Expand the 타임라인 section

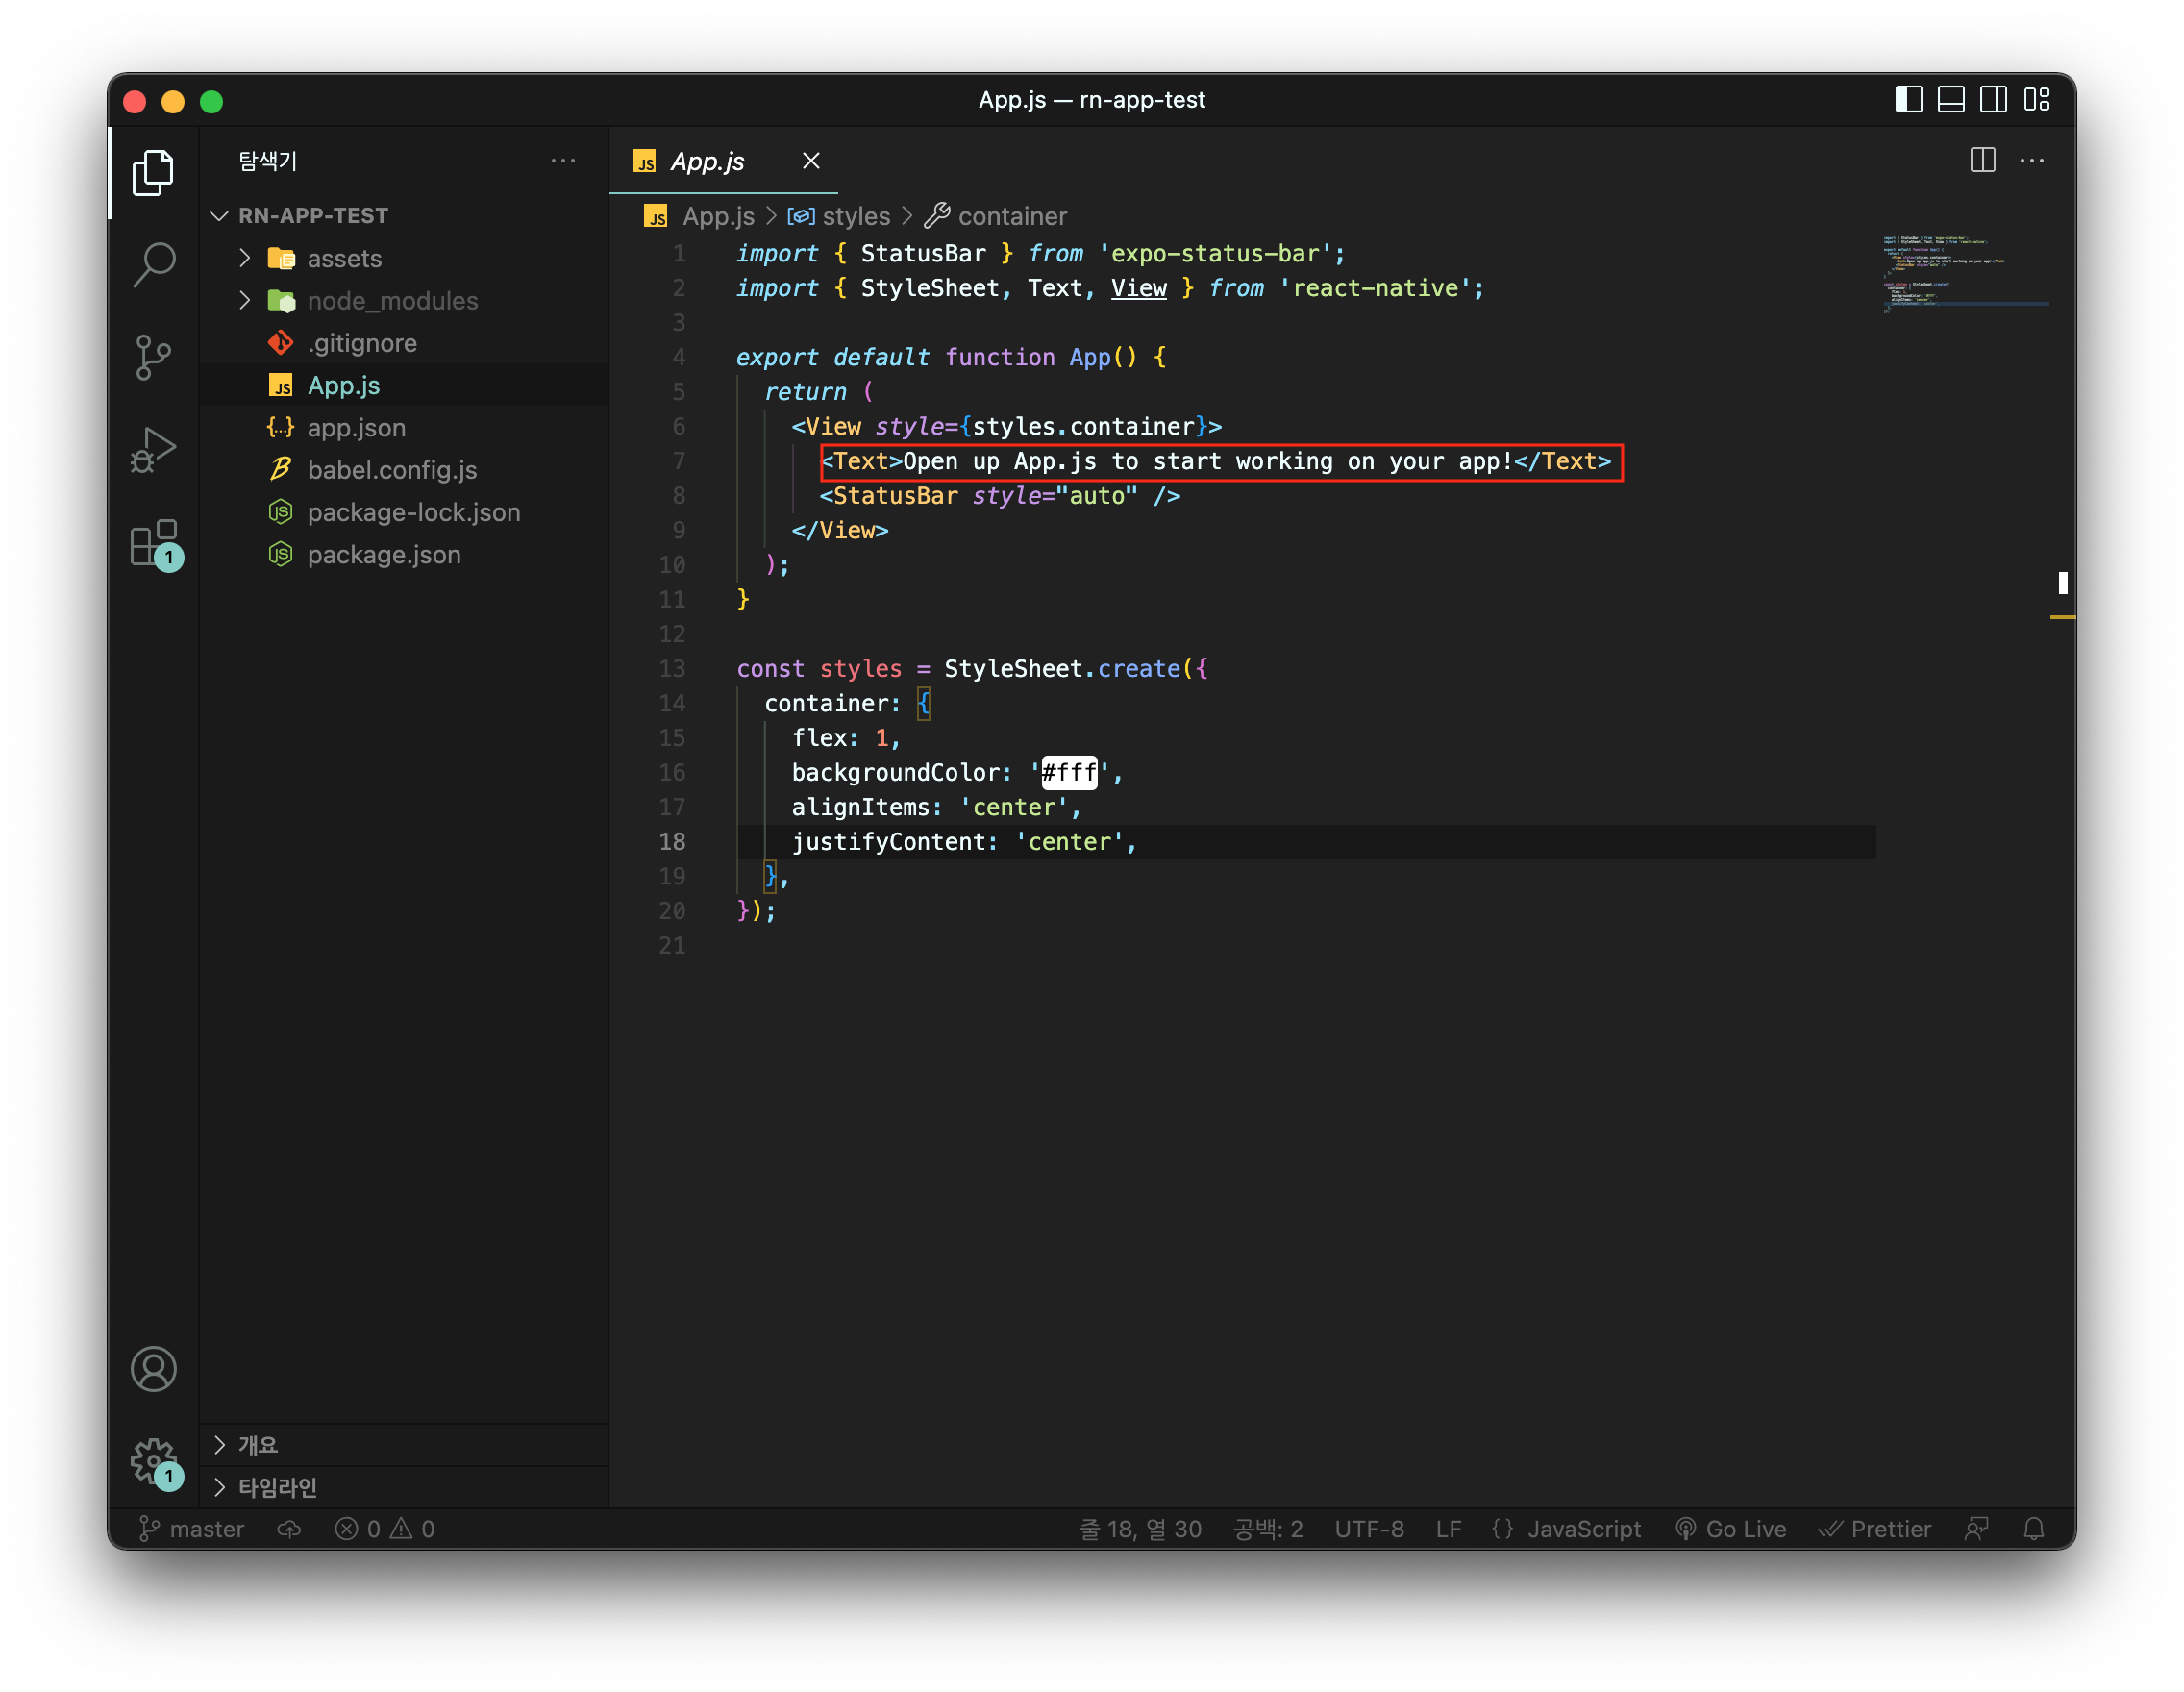(x=277, y=1487)
